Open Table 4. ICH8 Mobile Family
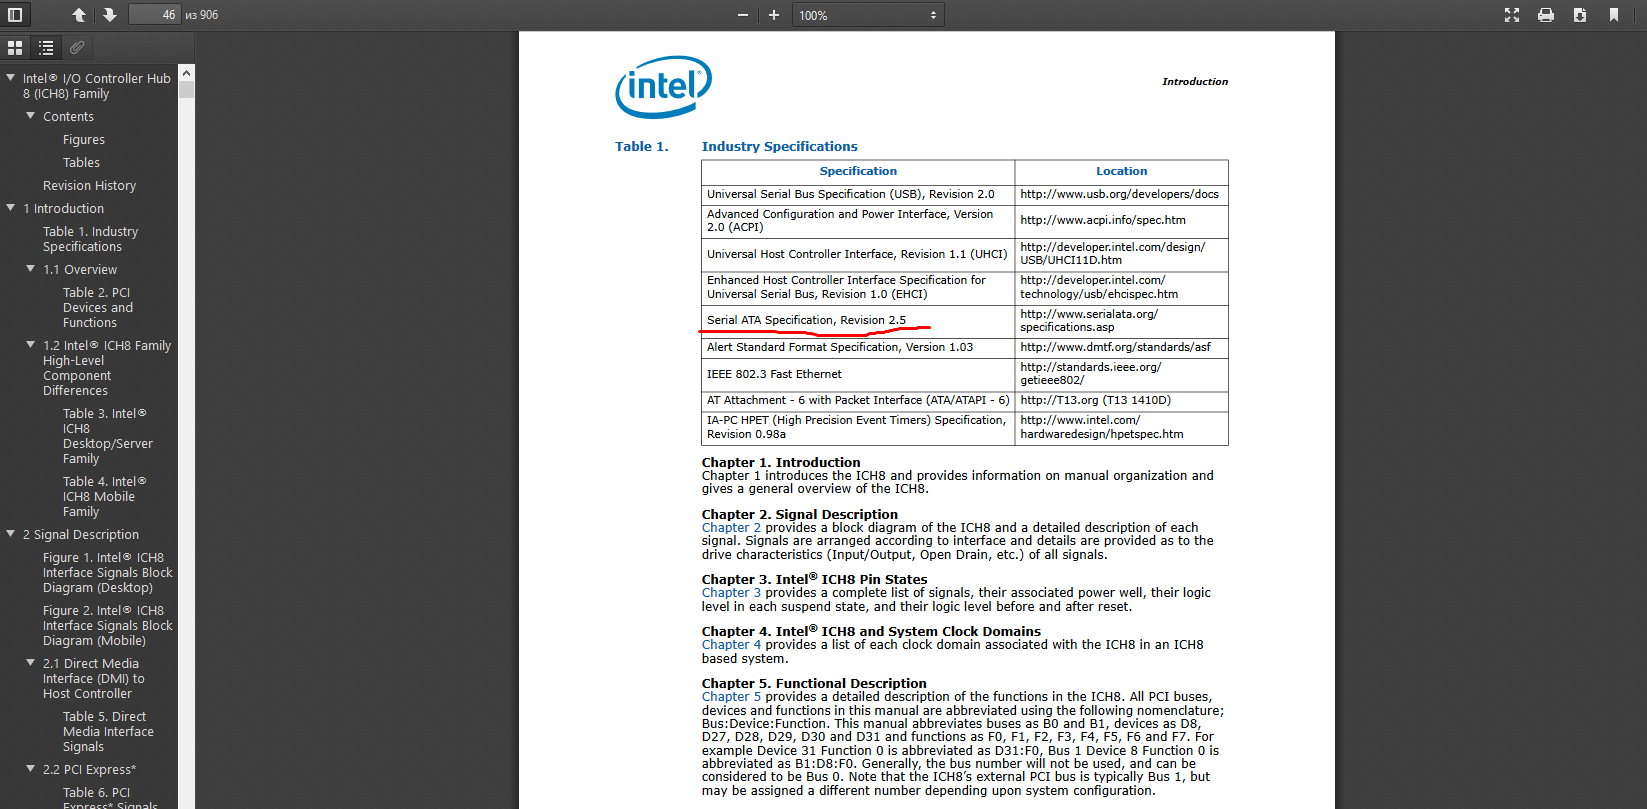 pyautogui.click(x=104, y=497)
